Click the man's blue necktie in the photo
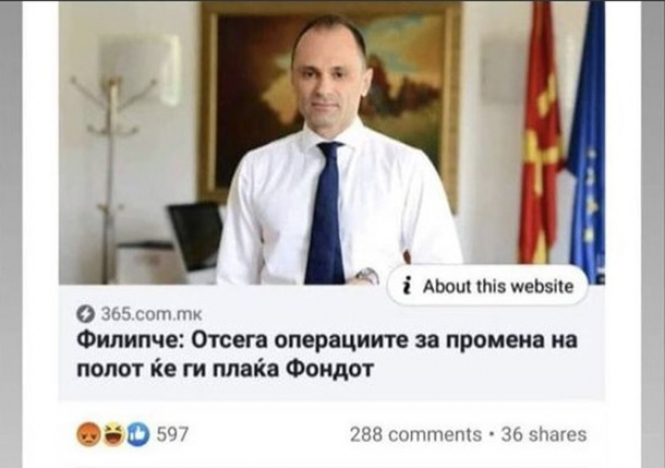This screenshot has width=665, height=468. pyautogui.click(x=325, y=213)
